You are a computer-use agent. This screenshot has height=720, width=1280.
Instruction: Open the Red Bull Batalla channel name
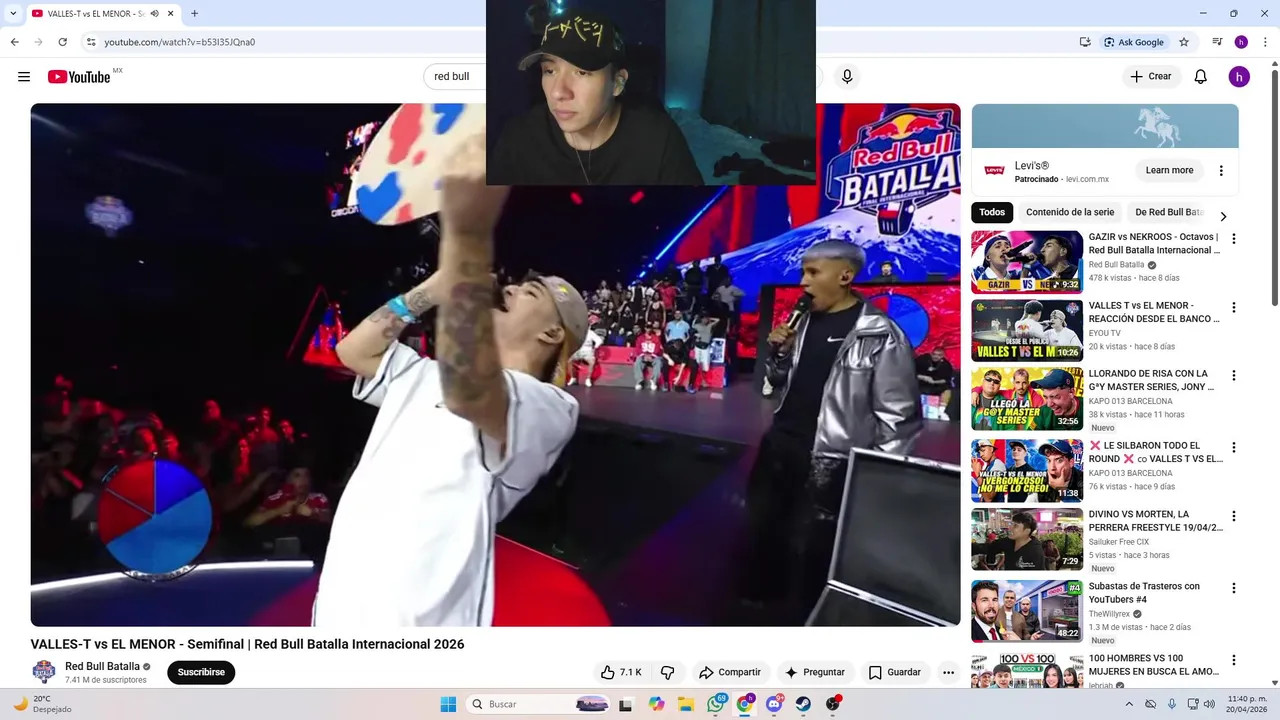click(x=103, y=666)
